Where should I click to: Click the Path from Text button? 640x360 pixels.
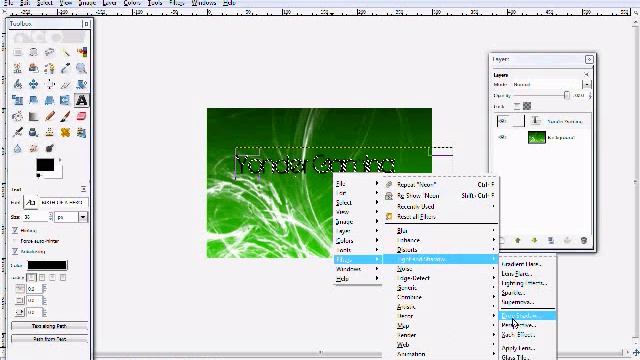[x=49, y=339]
